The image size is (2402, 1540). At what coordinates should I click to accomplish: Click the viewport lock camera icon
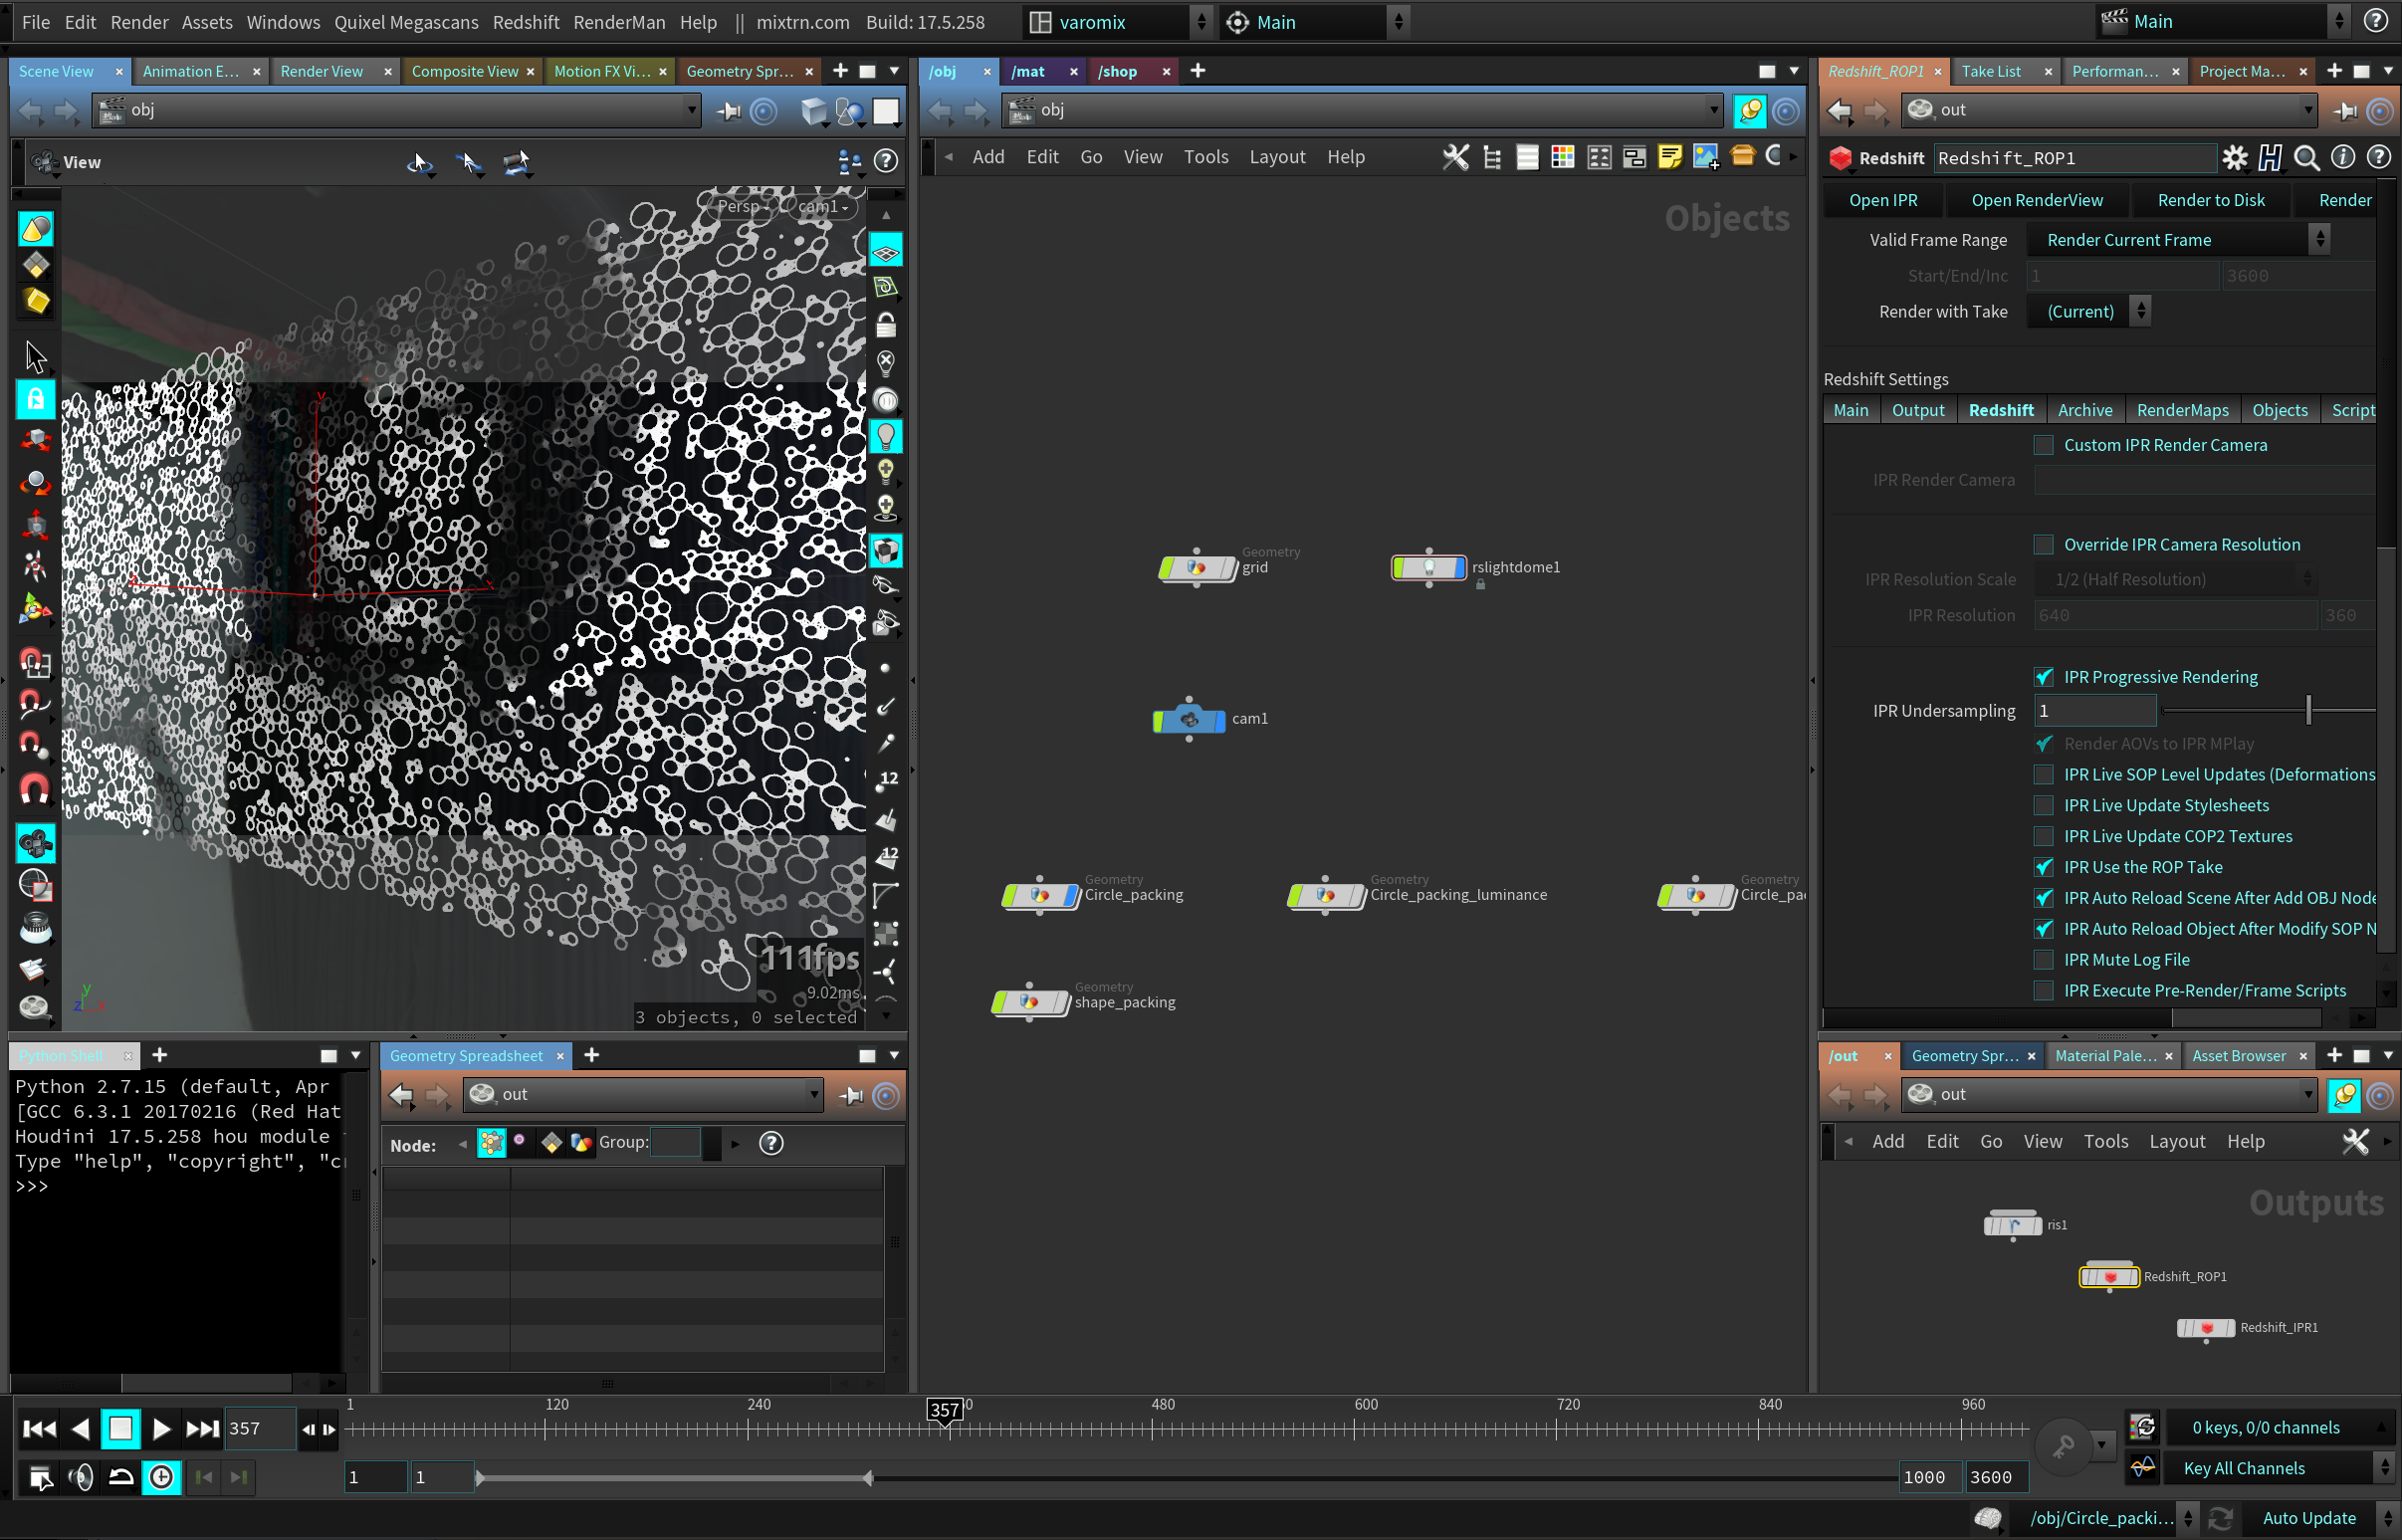[x=886, y=326]
